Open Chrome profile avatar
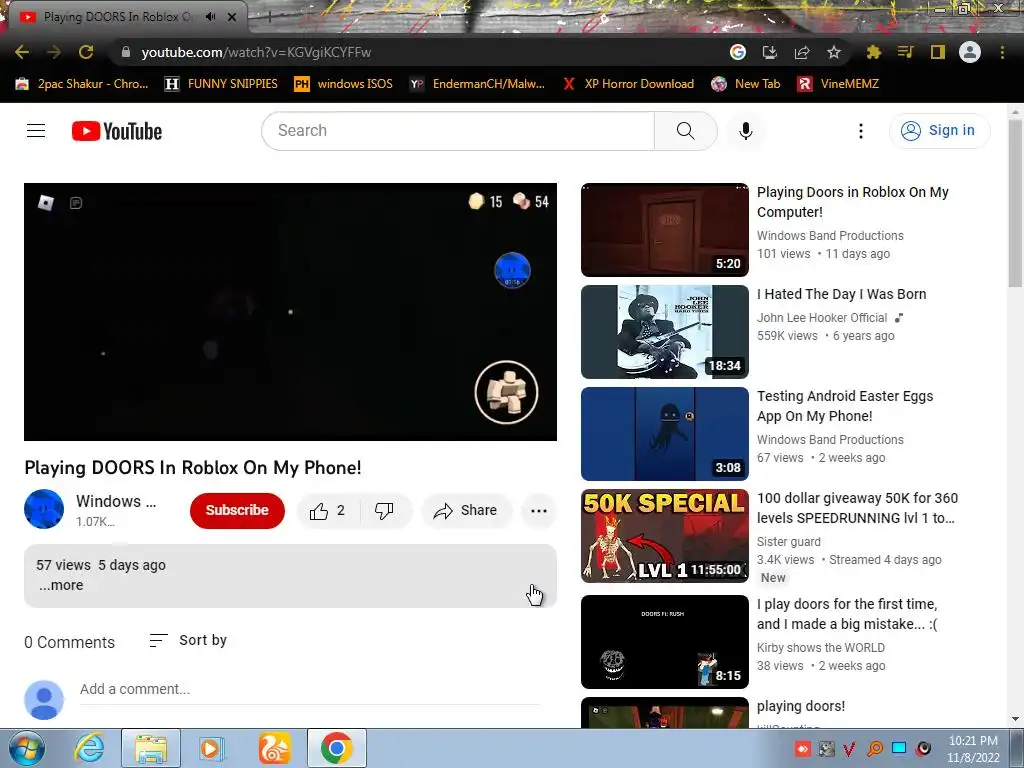The width and height of the screenshot is (1024, 768). [x=970, y=52]
